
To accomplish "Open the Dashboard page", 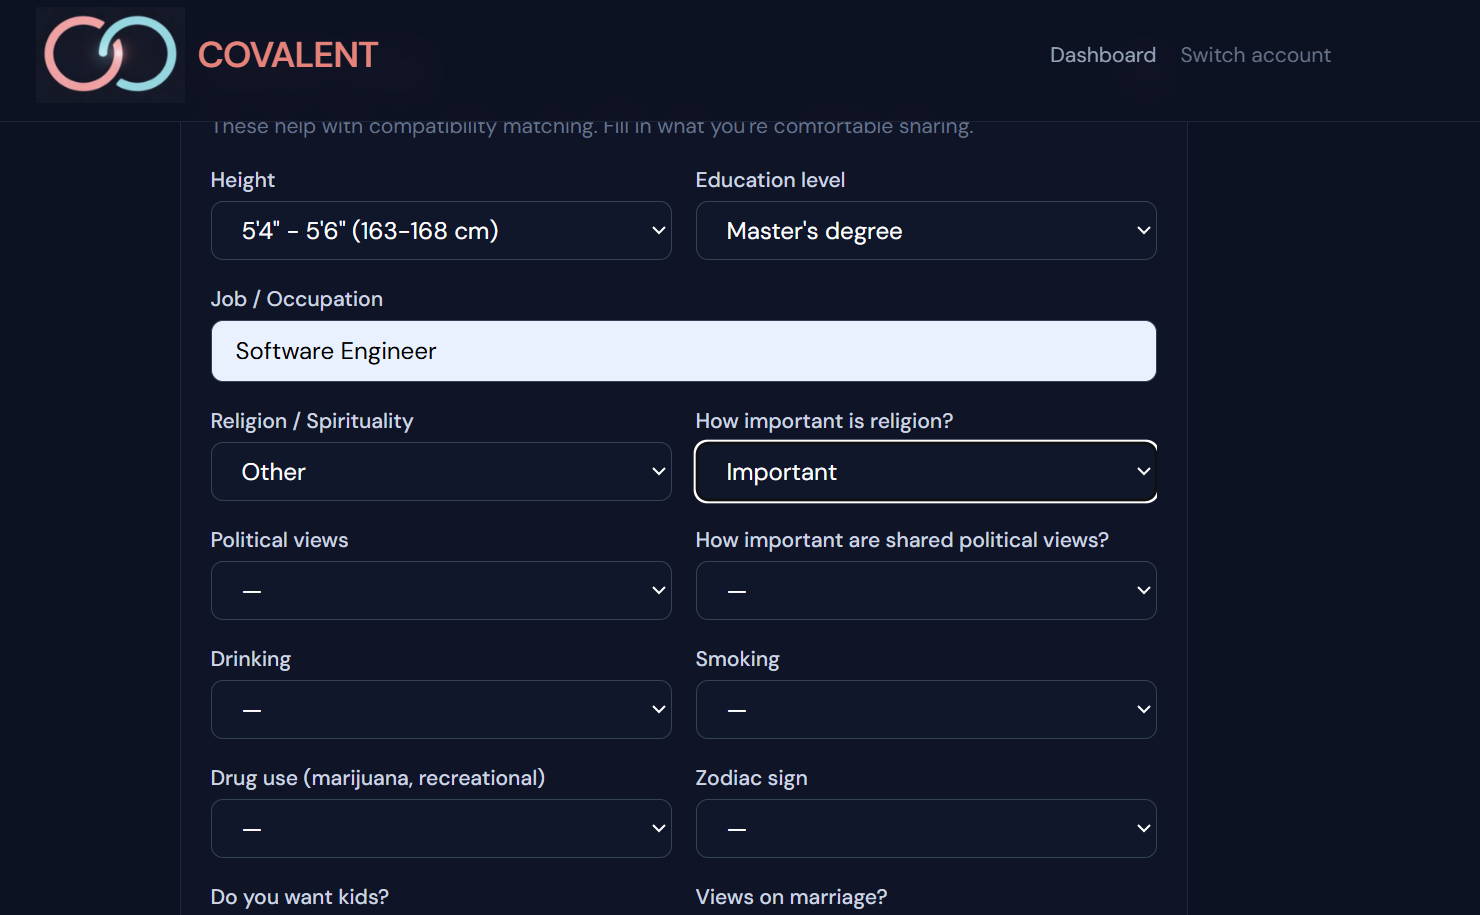I will pyautogui.click(x=1102, y=55).
